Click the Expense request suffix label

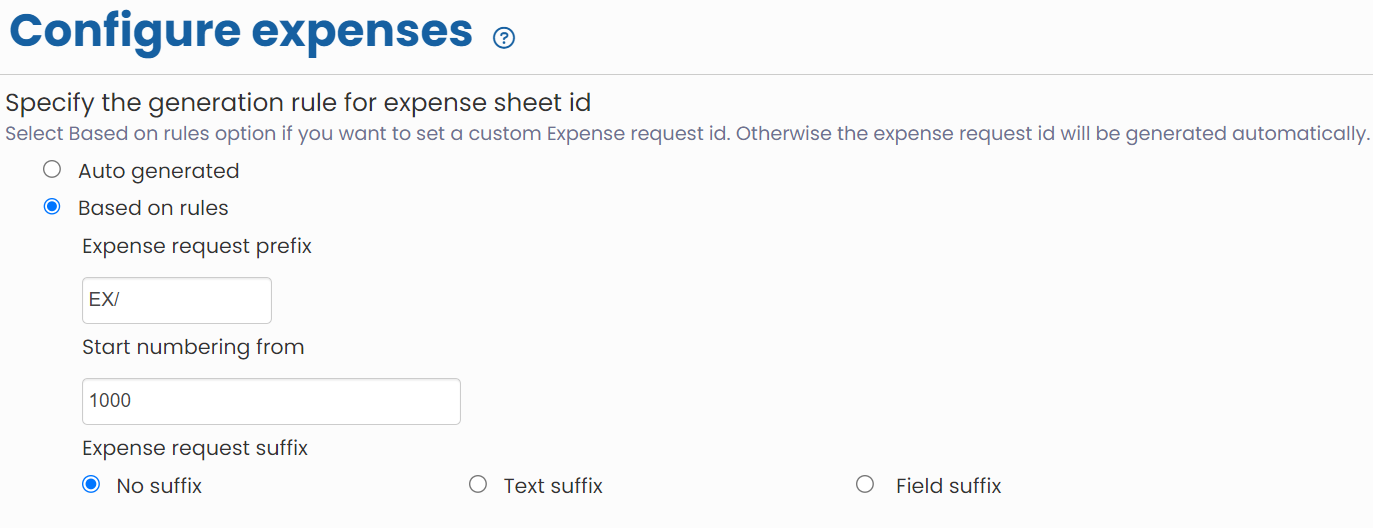tap(195, 447)
